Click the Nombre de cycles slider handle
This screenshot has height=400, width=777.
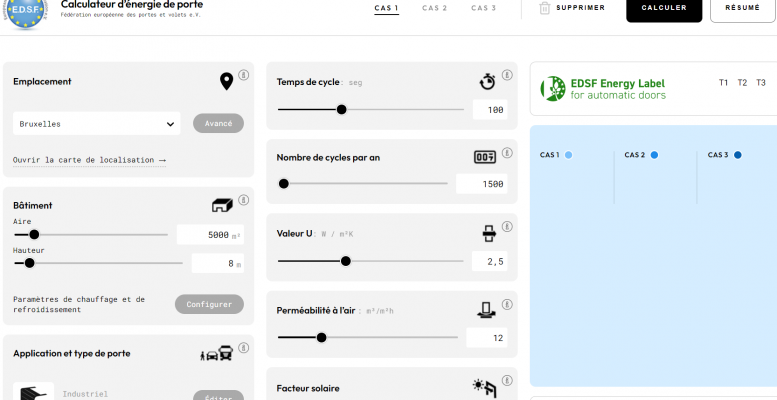point(283,184)
